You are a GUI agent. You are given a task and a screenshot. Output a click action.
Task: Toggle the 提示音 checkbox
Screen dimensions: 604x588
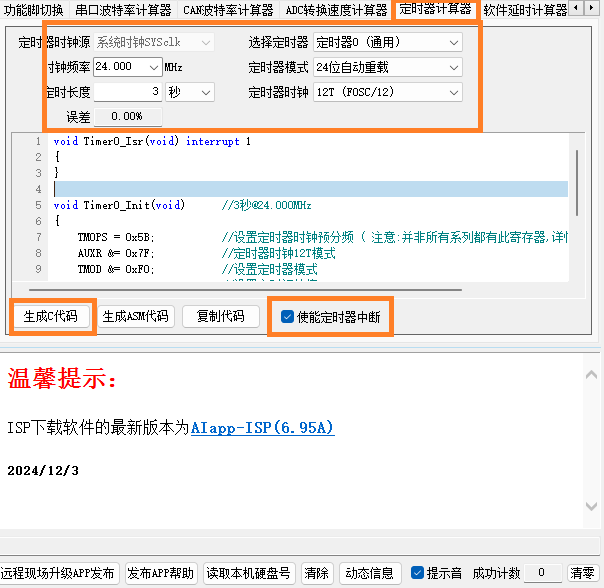click(417, 573)
